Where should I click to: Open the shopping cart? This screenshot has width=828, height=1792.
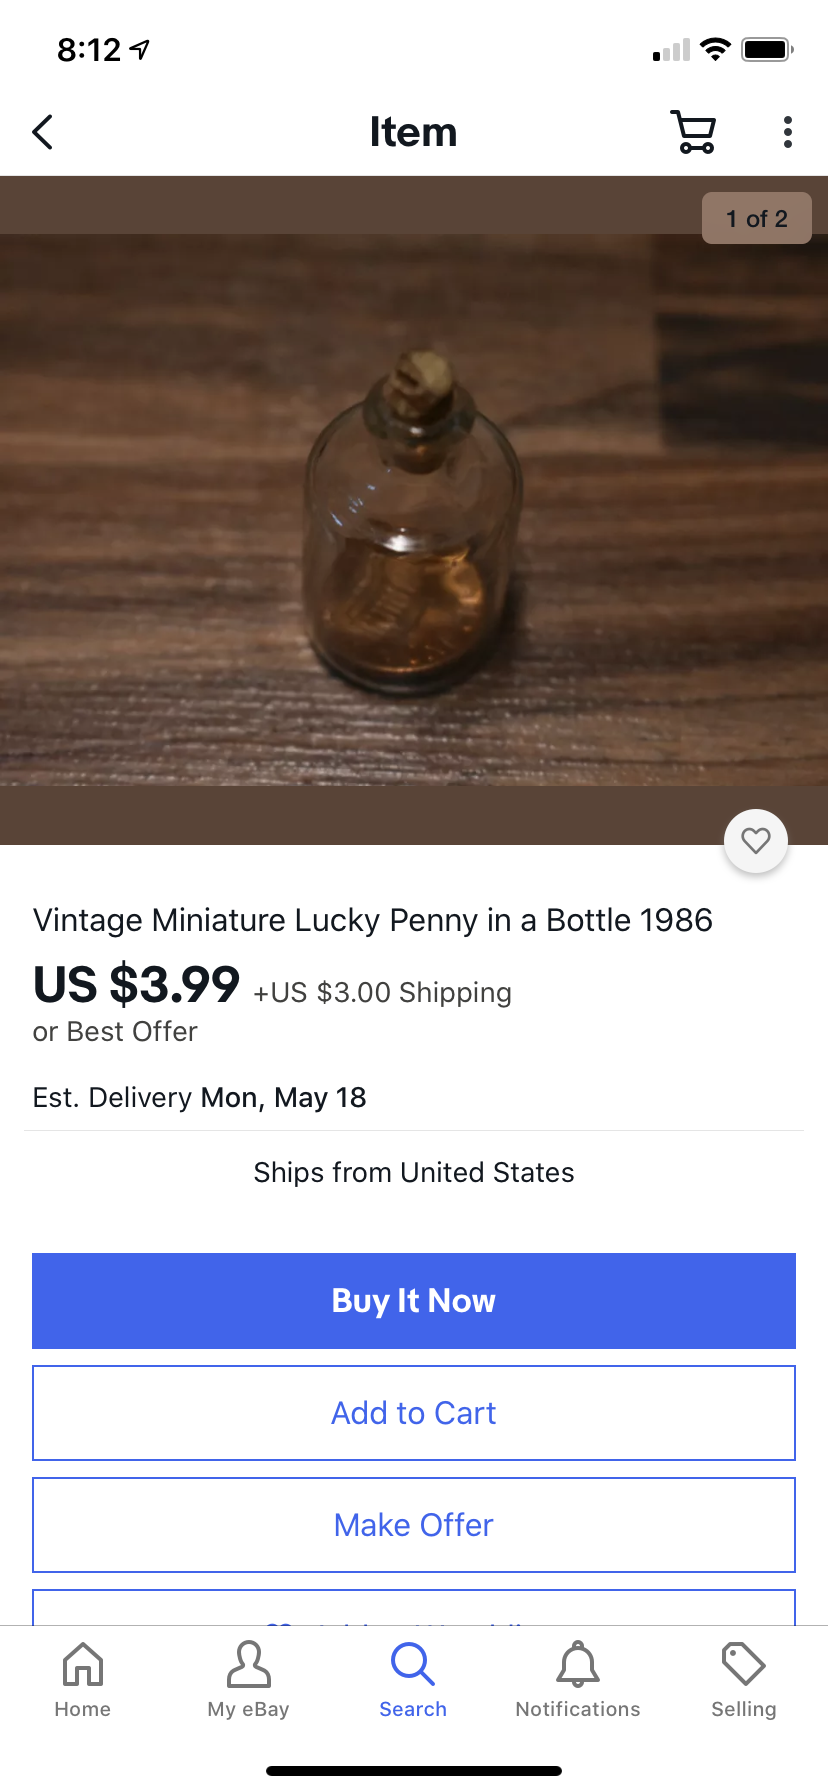click(692, 132)
